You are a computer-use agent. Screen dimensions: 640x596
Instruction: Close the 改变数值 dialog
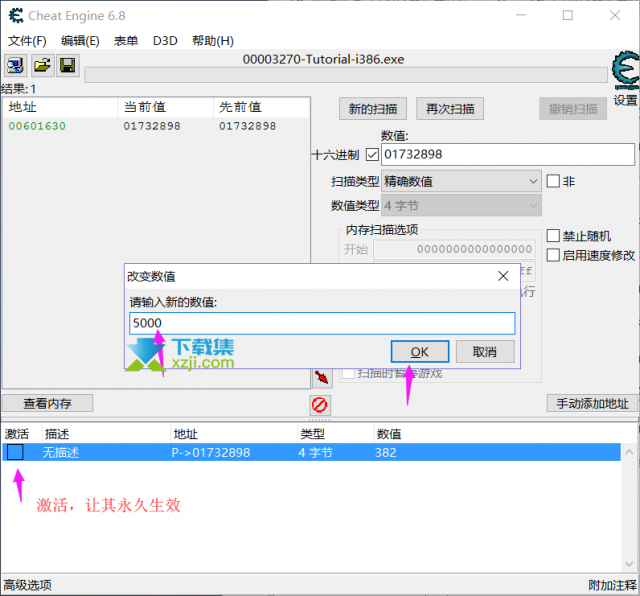point(503,276)
